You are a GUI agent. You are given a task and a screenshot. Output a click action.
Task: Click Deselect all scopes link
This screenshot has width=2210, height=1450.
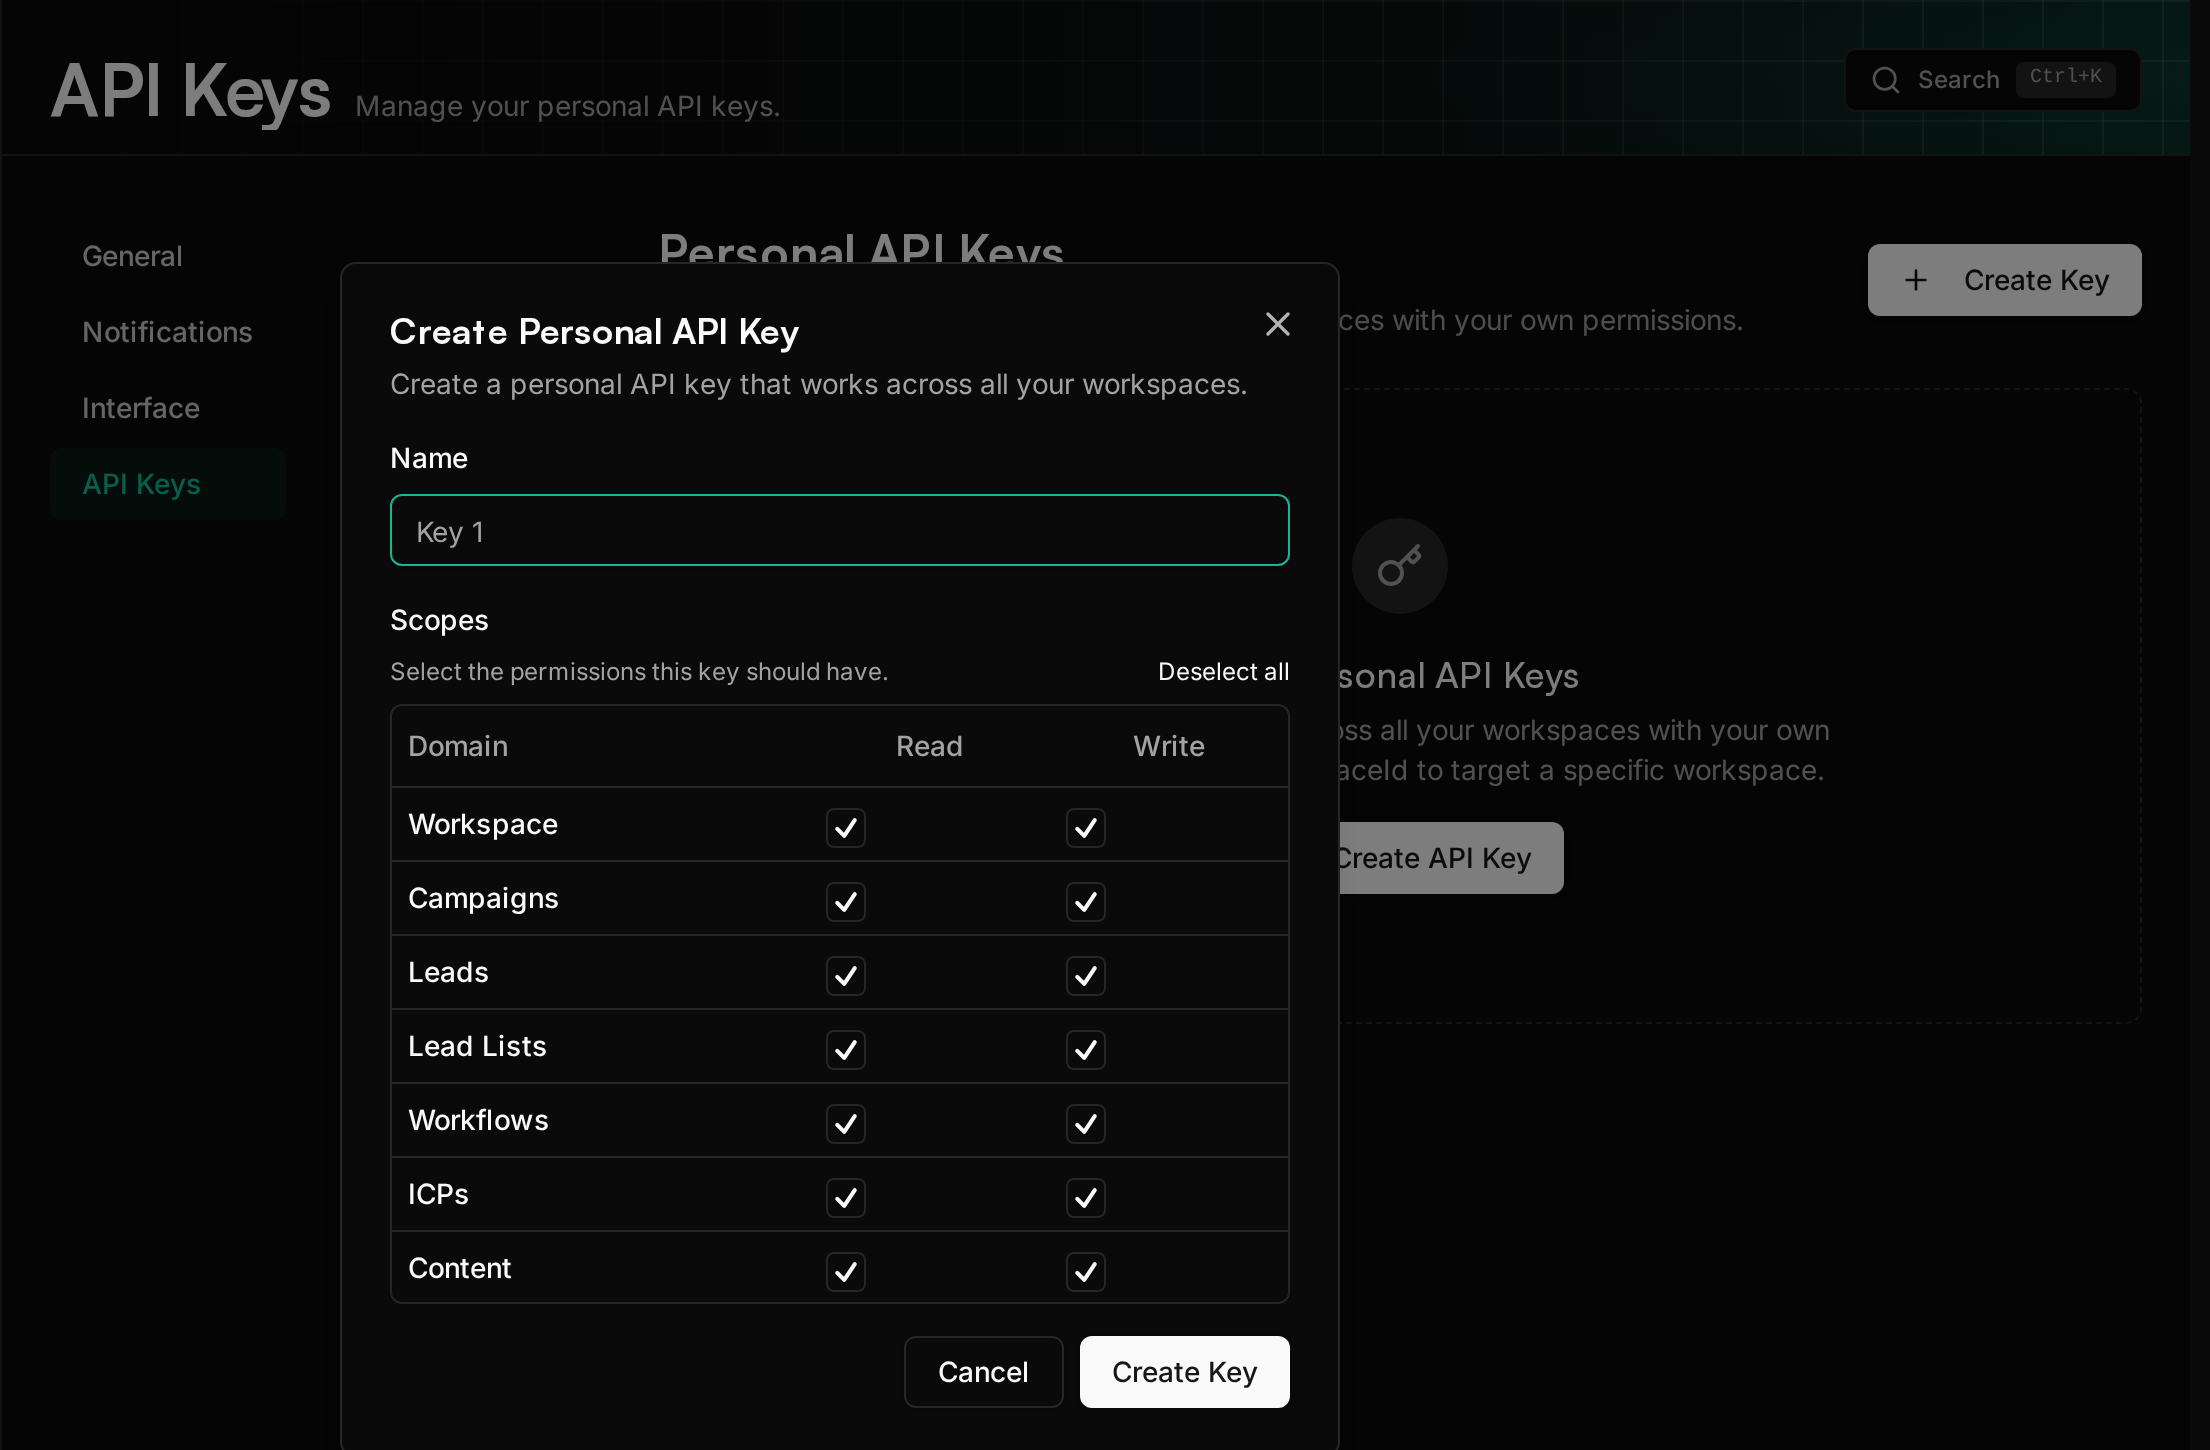pyautogui.click(x=1223, y=672)
